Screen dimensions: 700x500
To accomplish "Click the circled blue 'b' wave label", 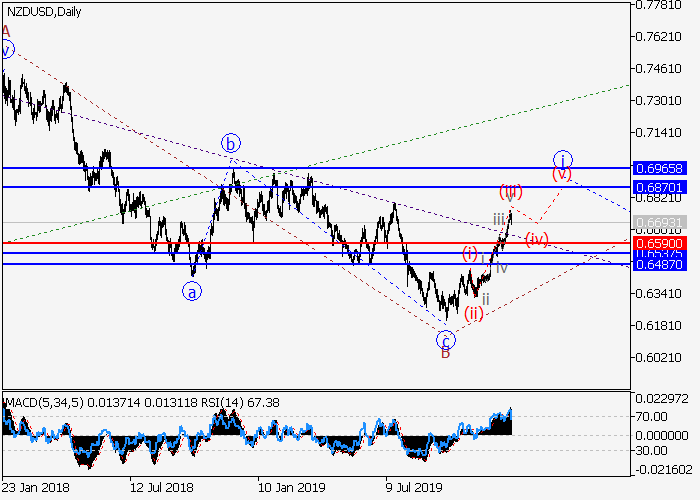I will point(231,143).
